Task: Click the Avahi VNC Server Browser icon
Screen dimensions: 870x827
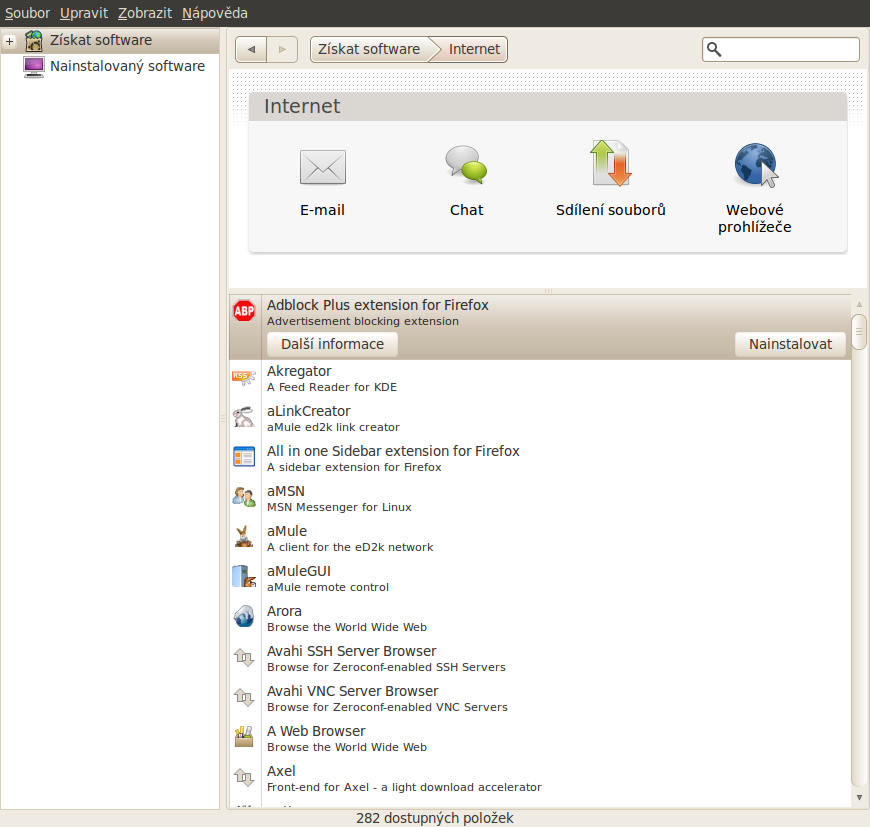Action: pos(244,697)
